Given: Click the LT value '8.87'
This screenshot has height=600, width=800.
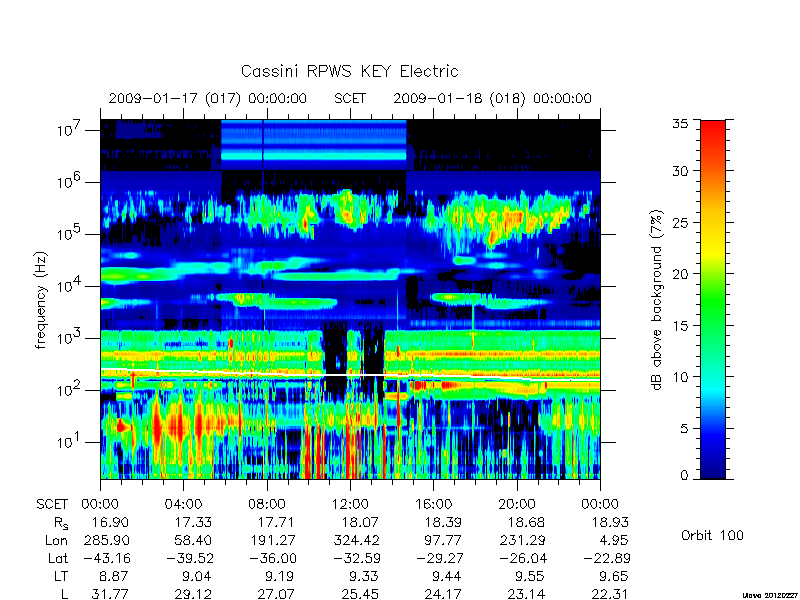Looking at the screenshot, I should [x=114, y=576].
